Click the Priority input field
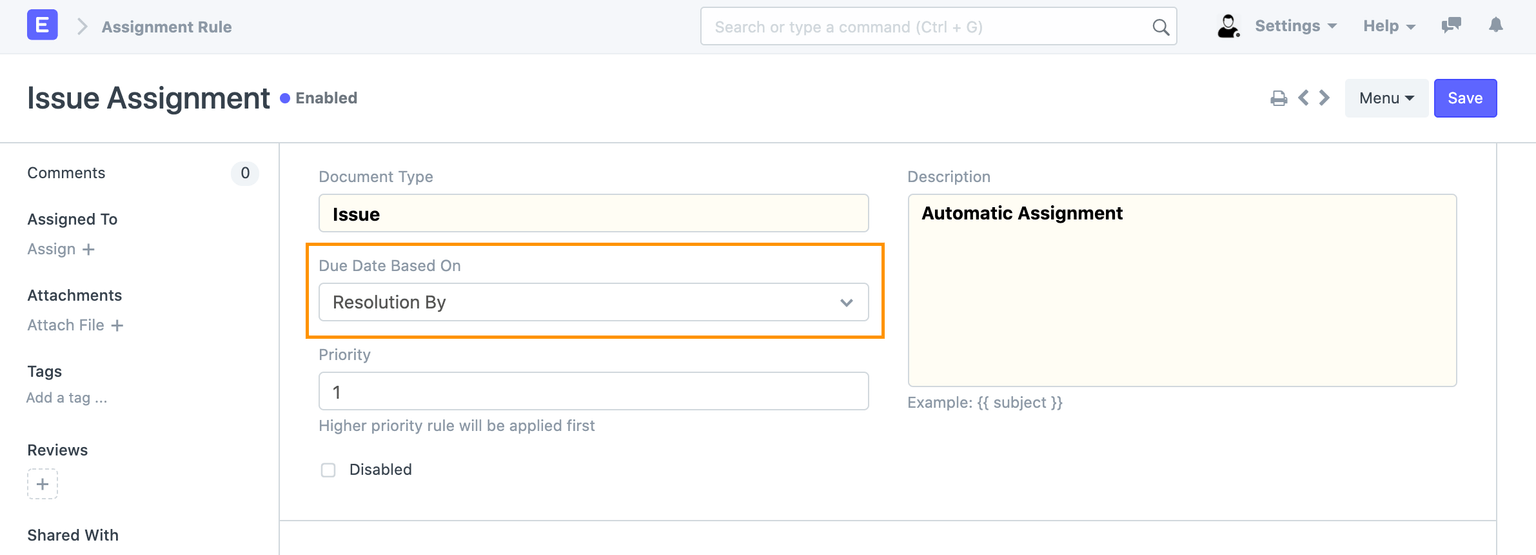The image size is (1536, 555). click(x=593, y=391)
